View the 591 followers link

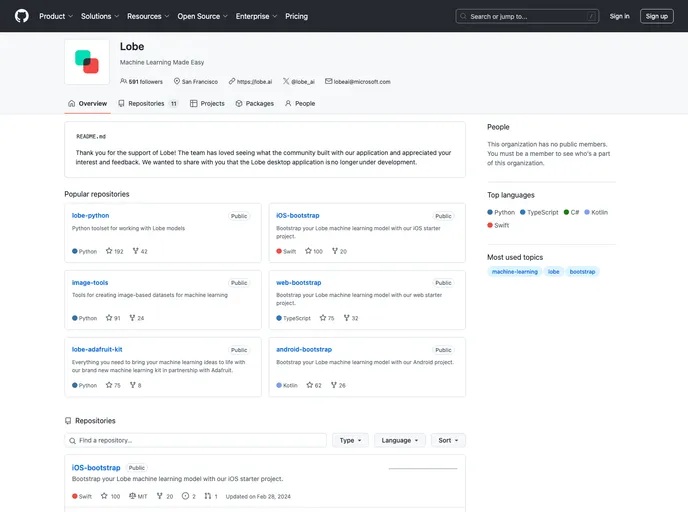click(x=141, y=82)
